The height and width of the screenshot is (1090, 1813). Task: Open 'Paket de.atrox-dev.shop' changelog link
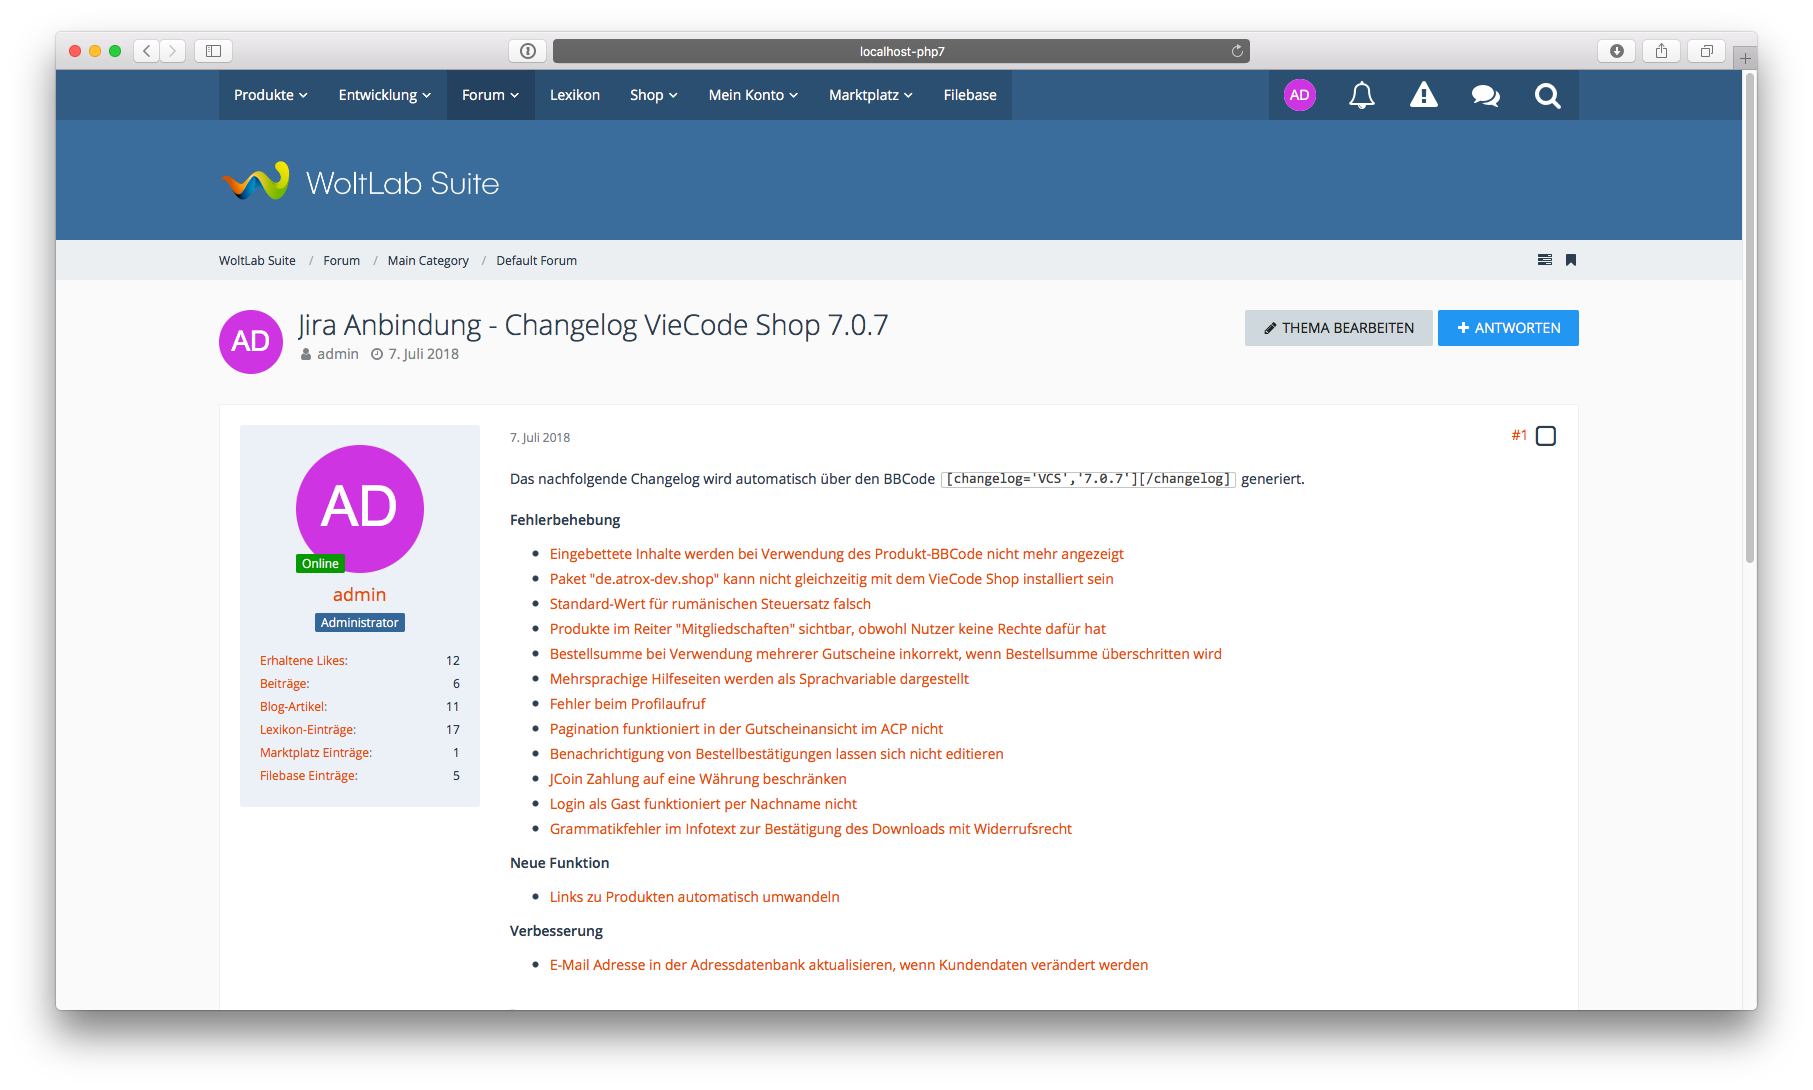(x=832, y=579)
